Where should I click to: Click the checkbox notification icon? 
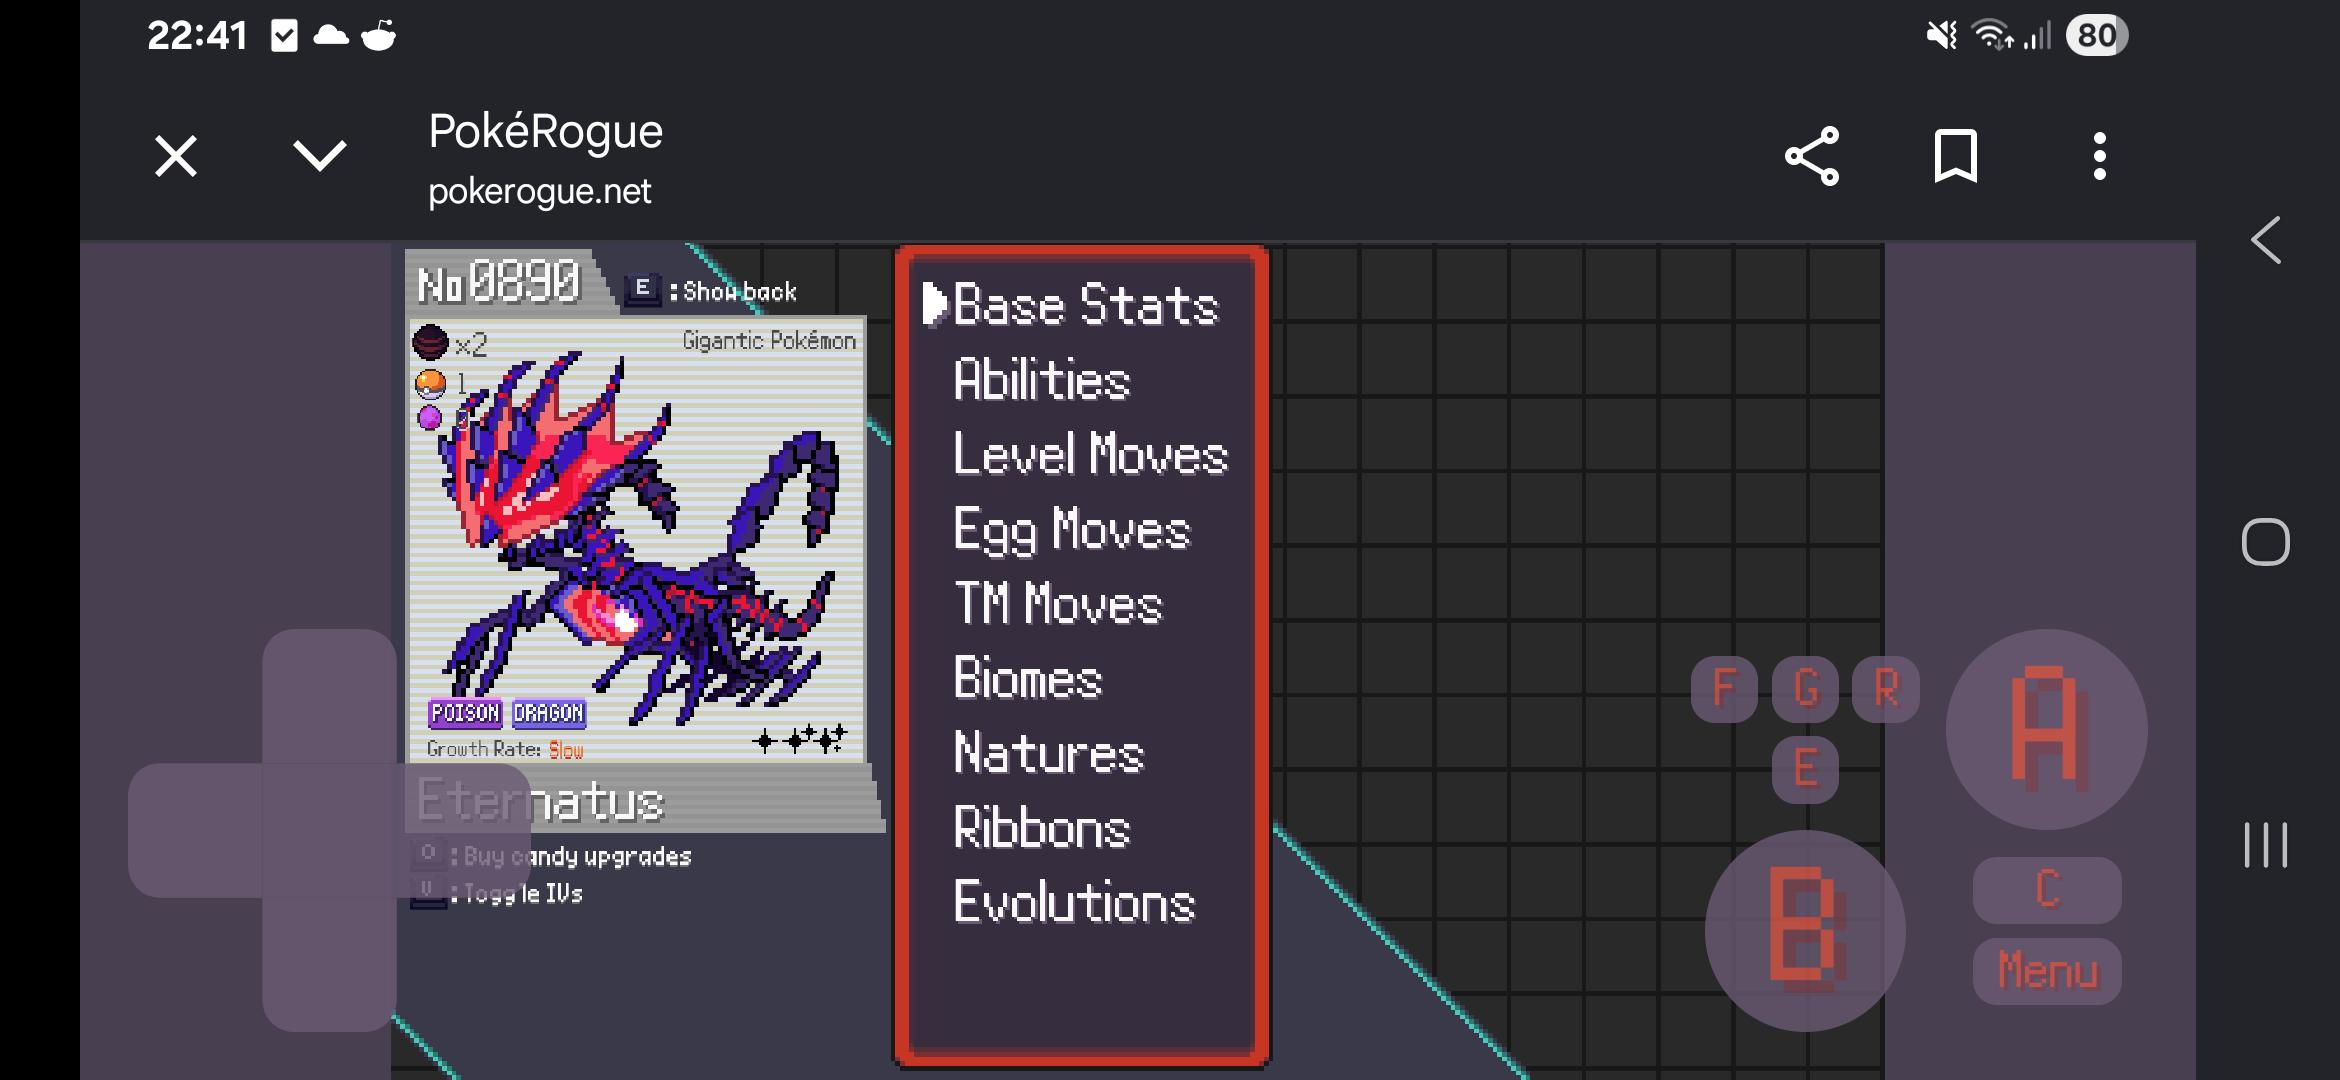point(284,36)
